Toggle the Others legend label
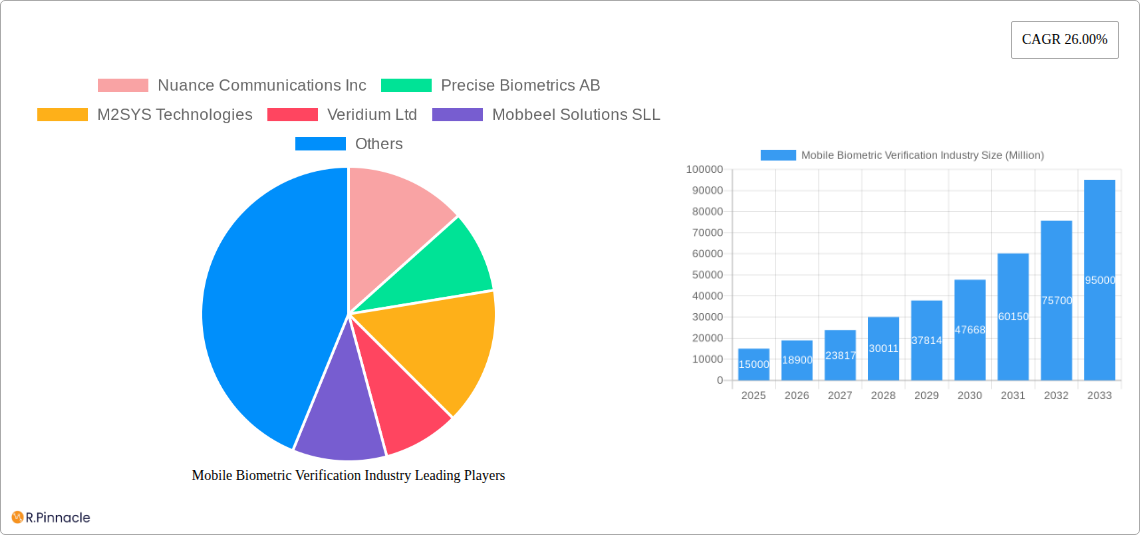The width and height of the screenshot is (1140, 535). tap(379, 144)
